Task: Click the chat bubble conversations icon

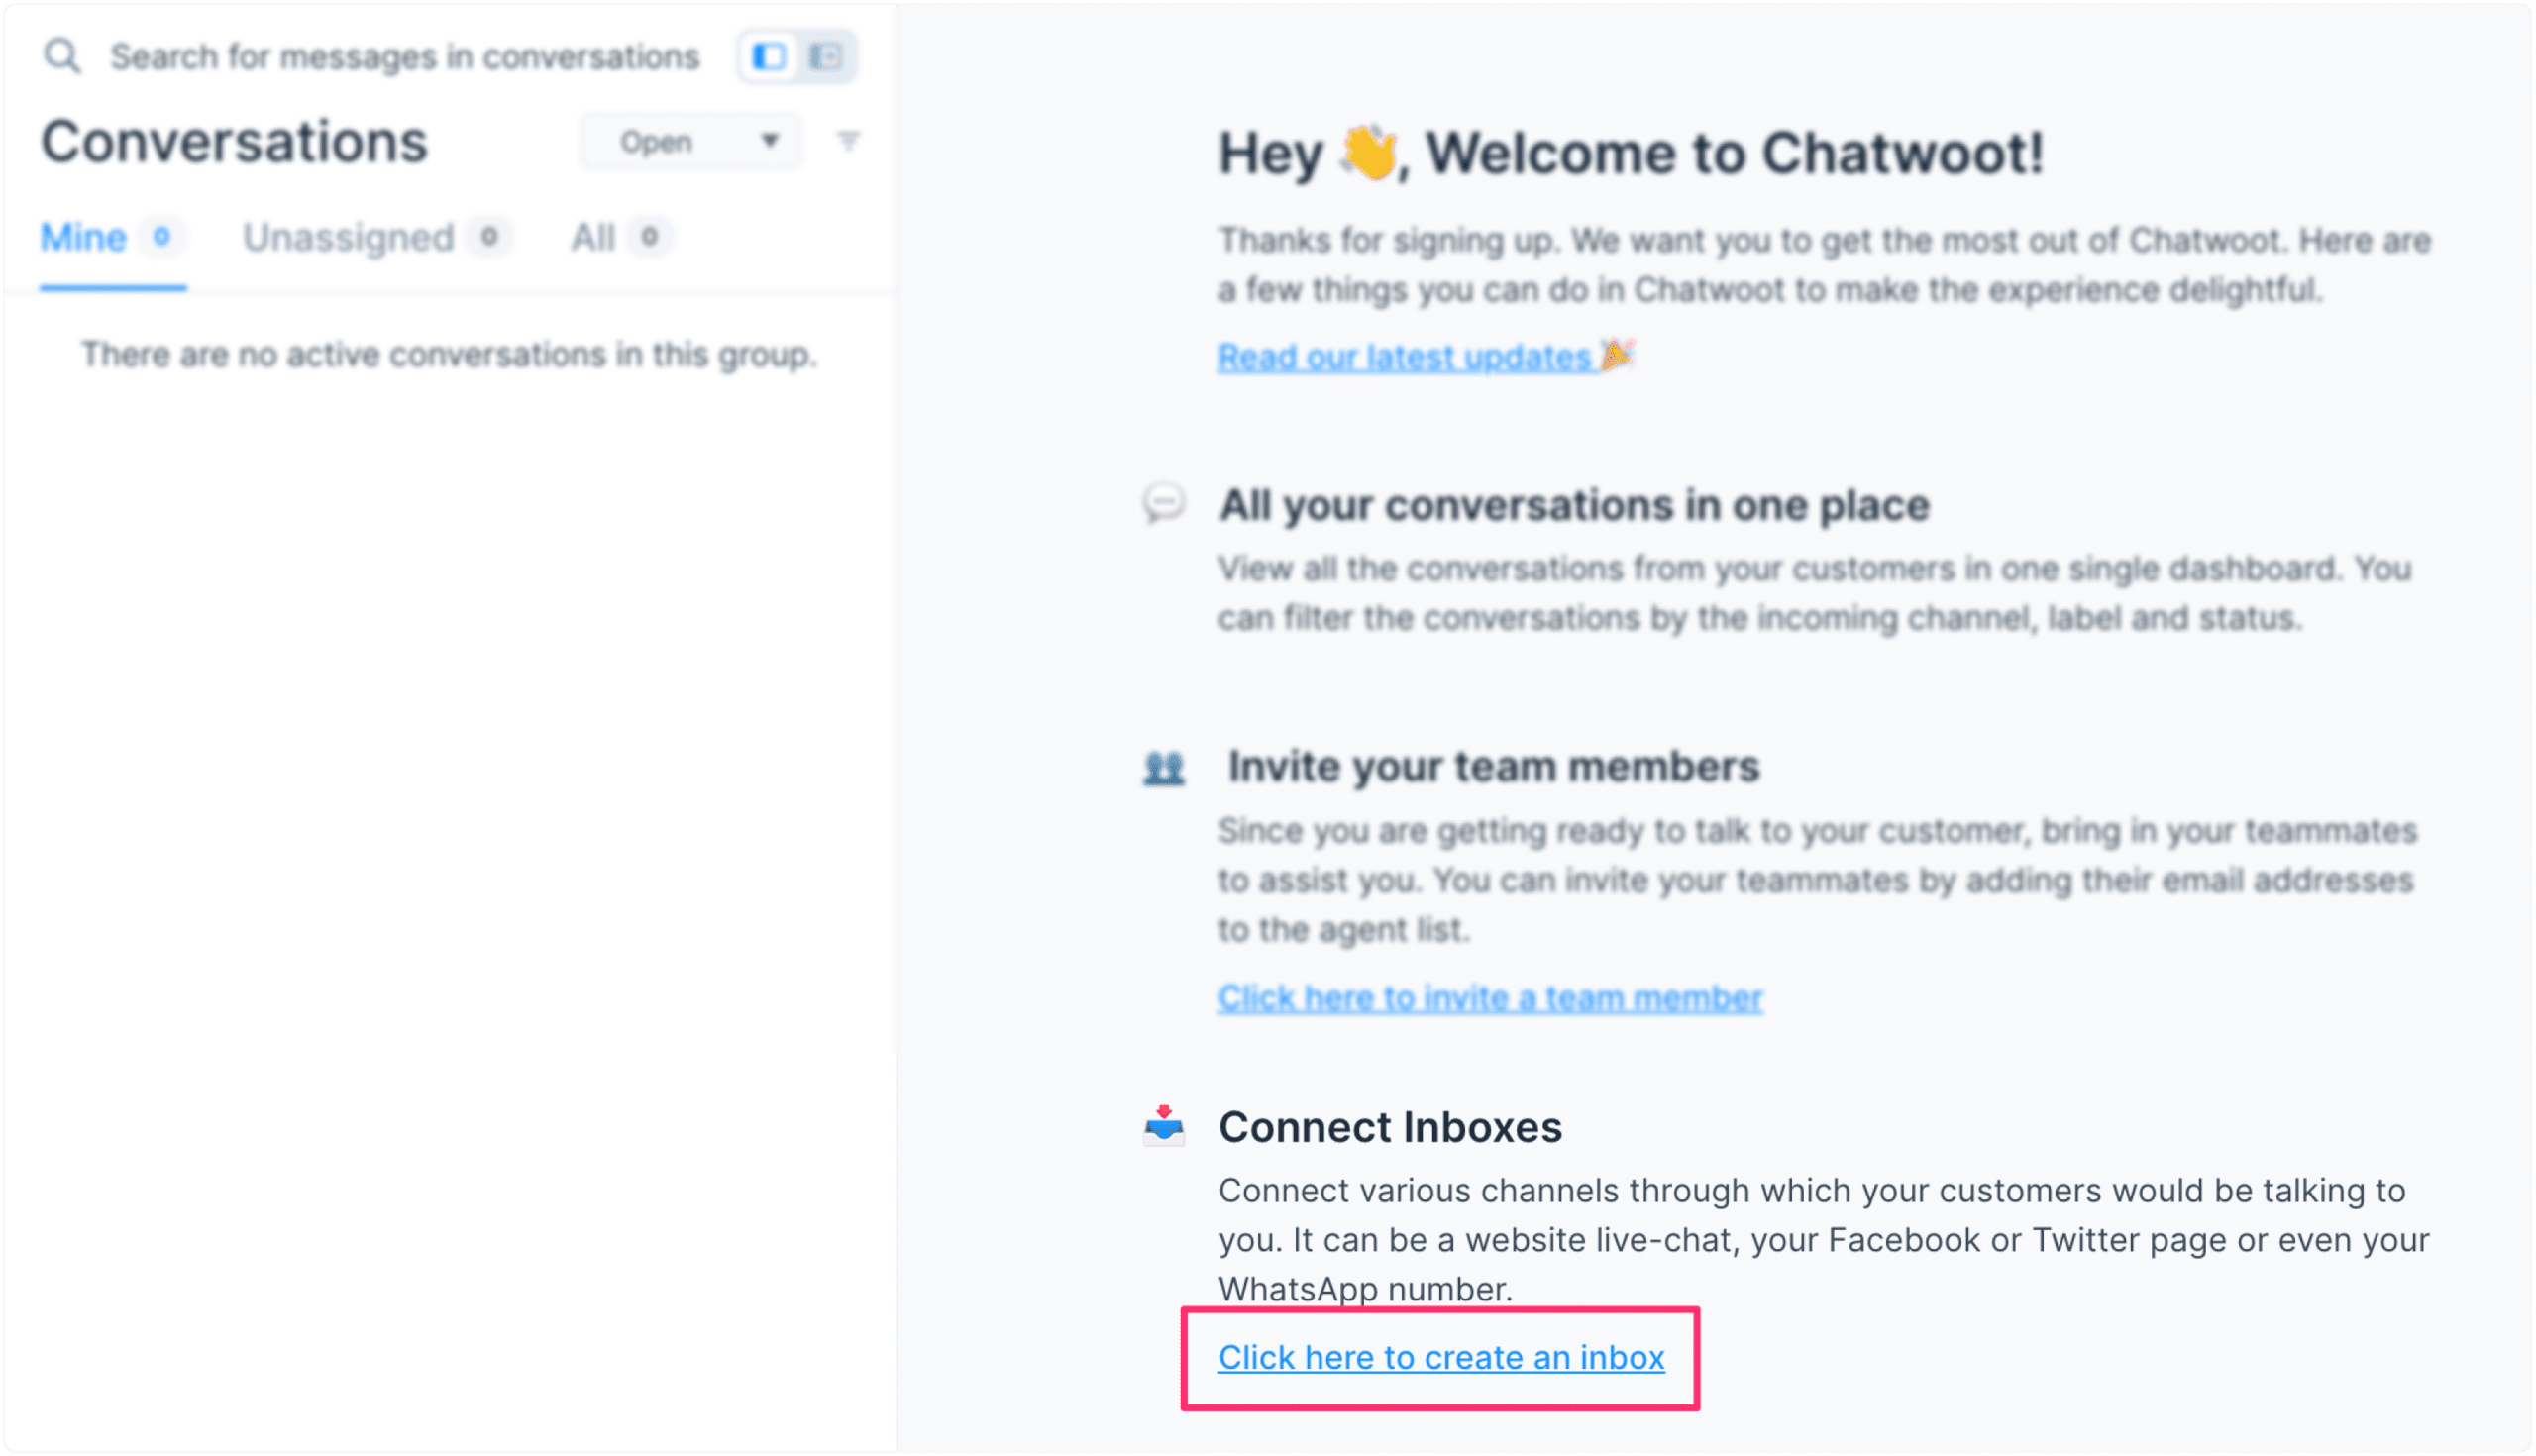Action: [1163, 503]
